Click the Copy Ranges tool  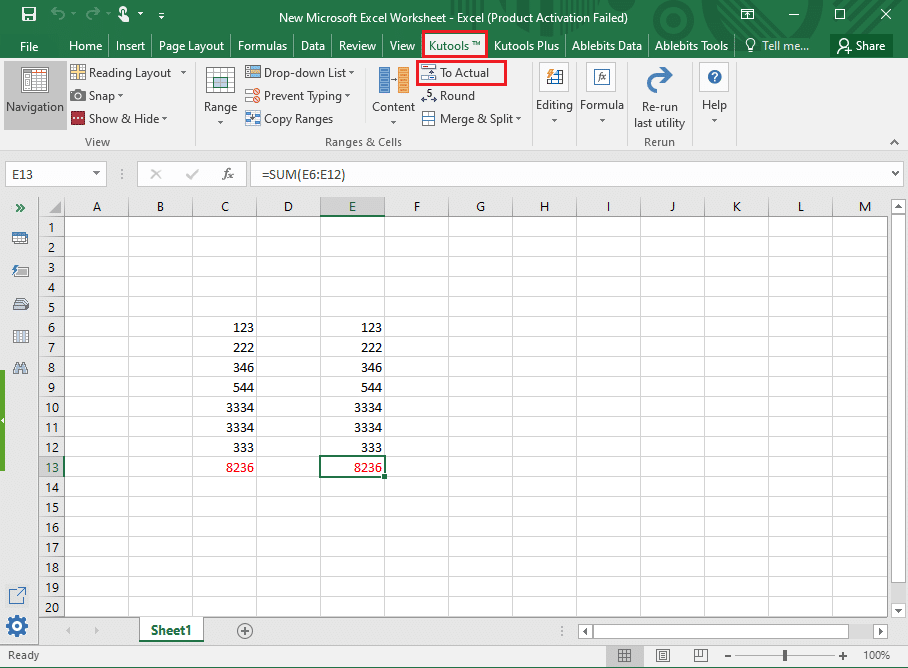tap(289, 119)
